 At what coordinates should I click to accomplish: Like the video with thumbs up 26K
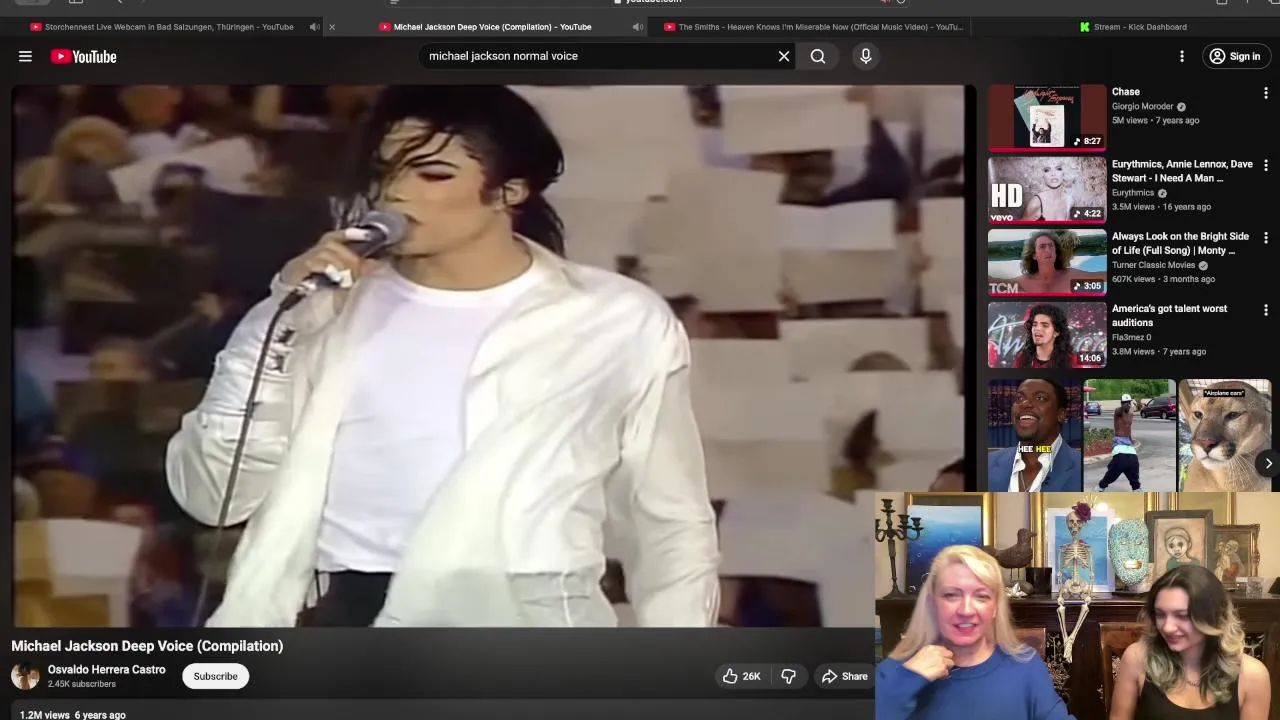pos(742,677)
